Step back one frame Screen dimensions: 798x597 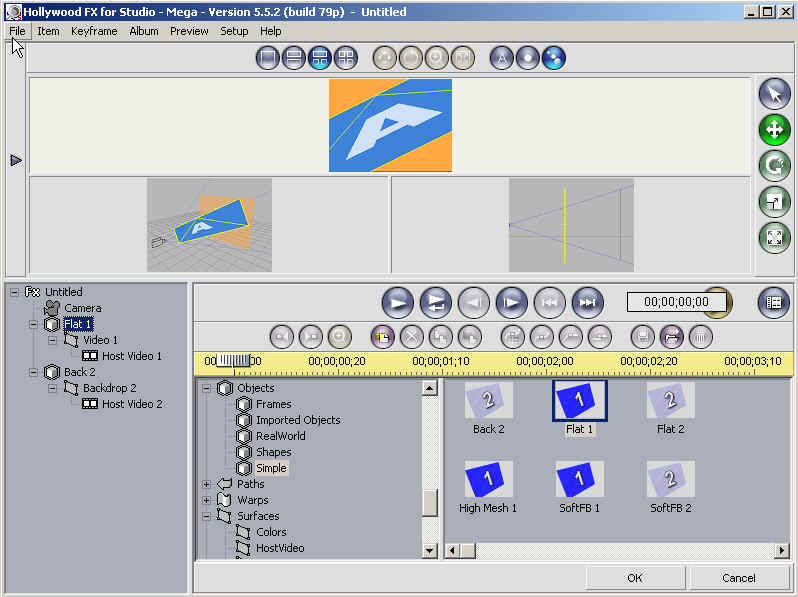point(474,303)
